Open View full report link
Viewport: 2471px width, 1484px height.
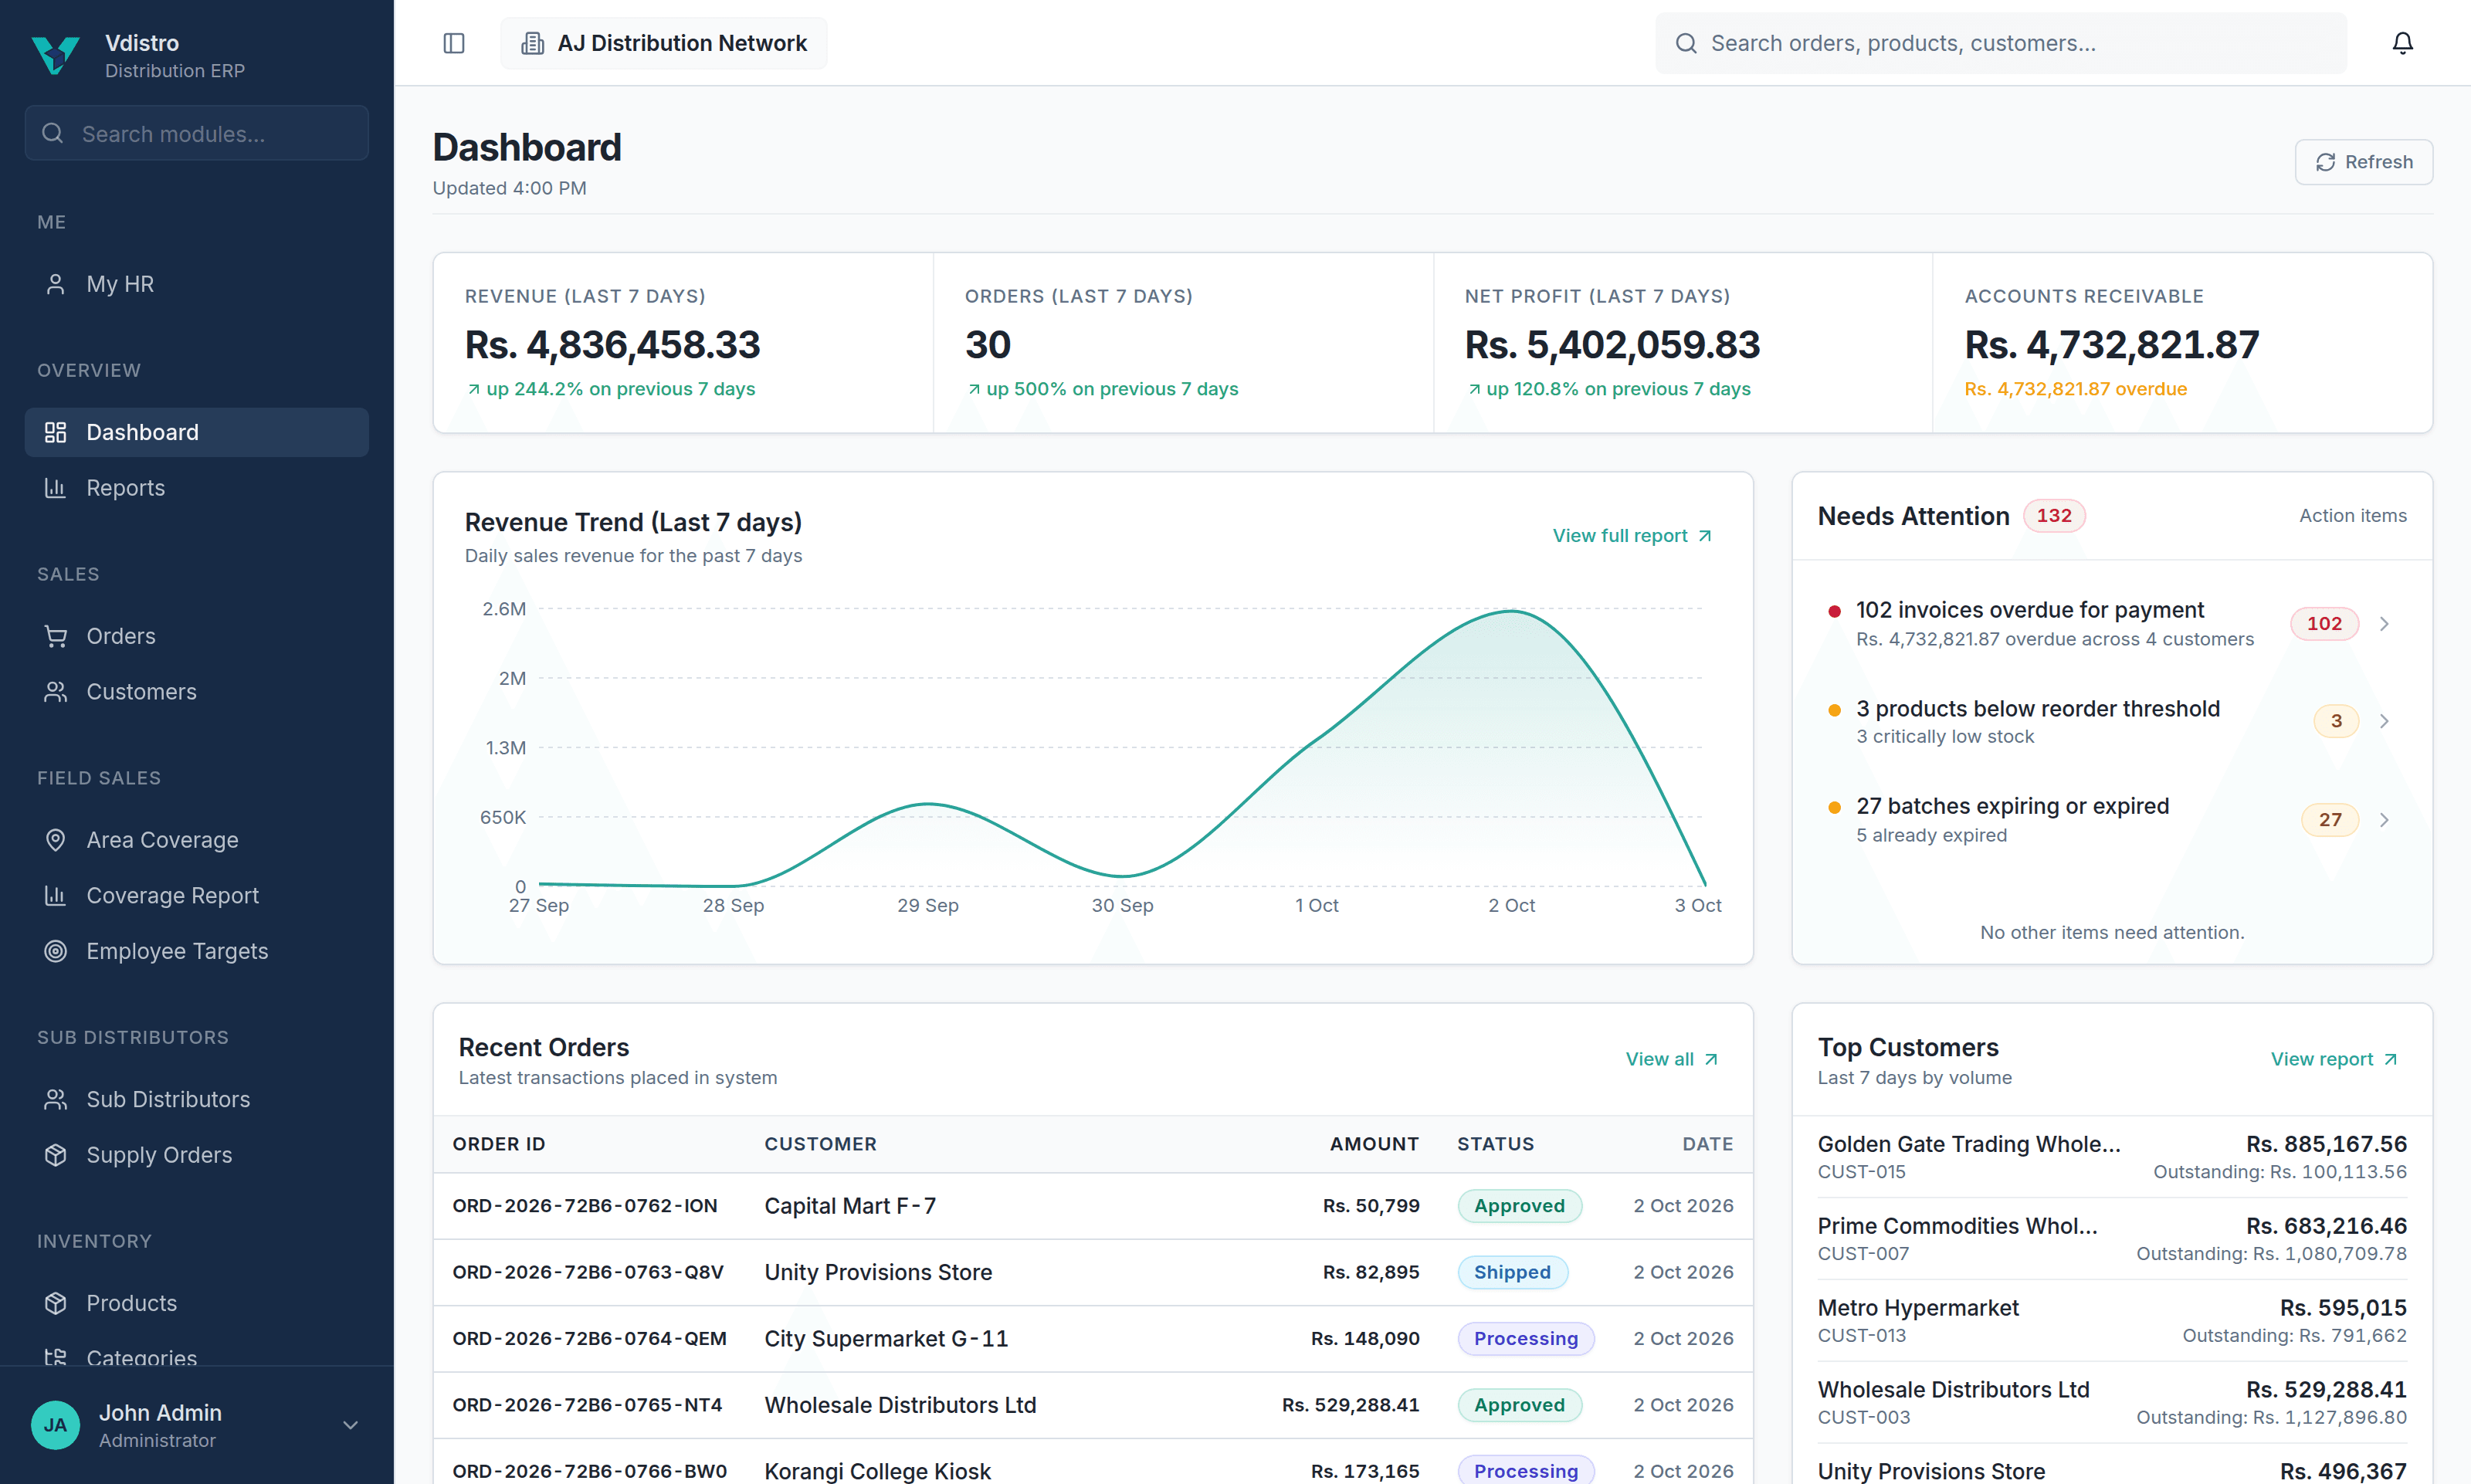click(1632, 536)
